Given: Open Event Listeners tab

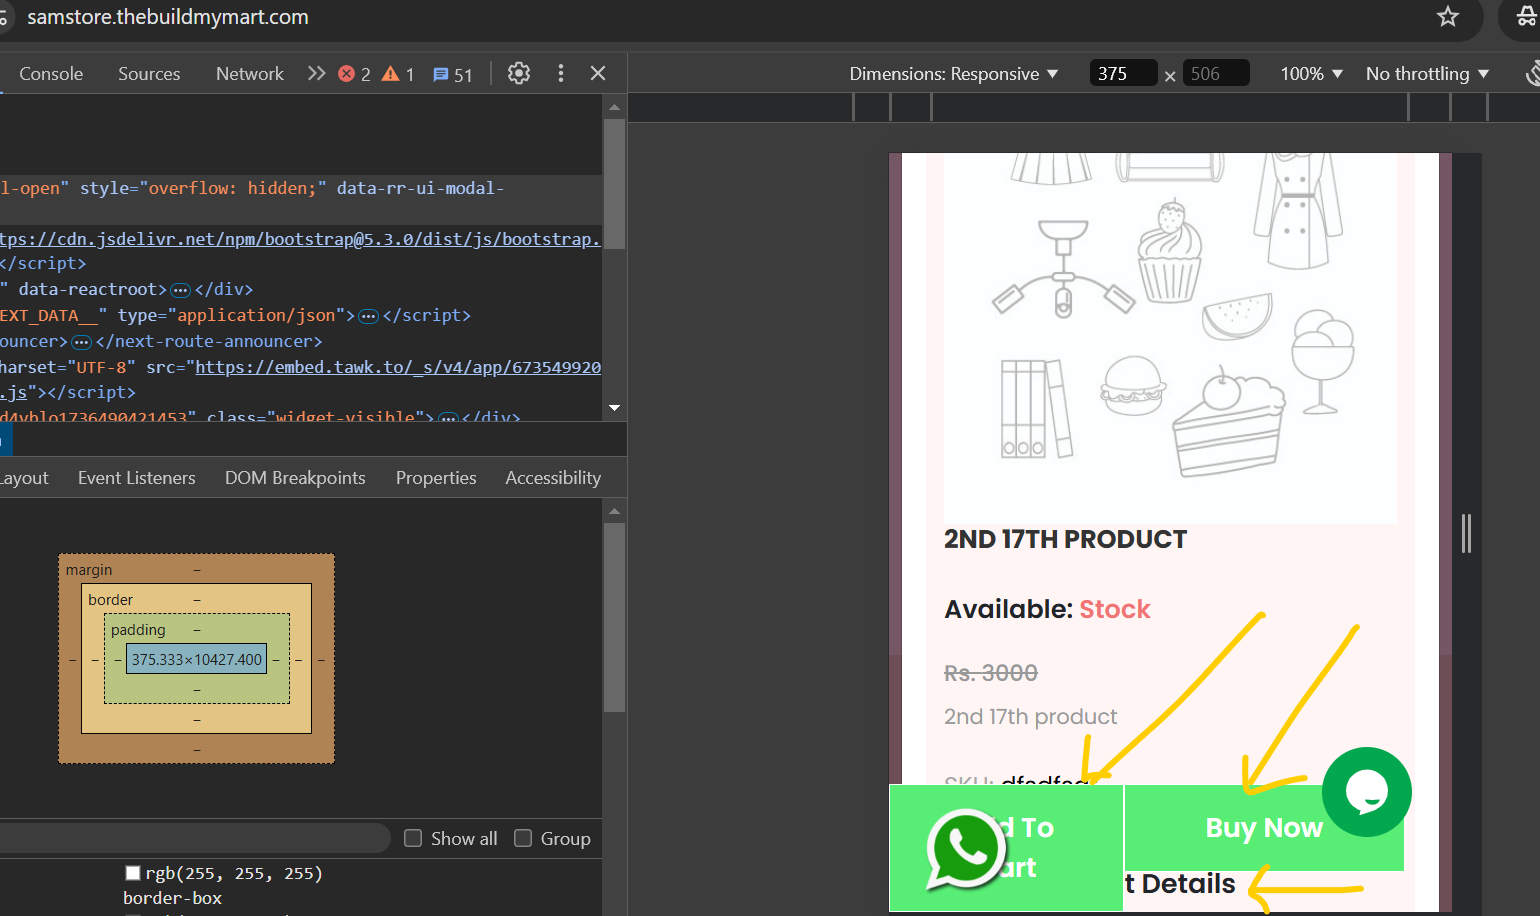Looking at the screenshot, I should [x=137, y=478].
